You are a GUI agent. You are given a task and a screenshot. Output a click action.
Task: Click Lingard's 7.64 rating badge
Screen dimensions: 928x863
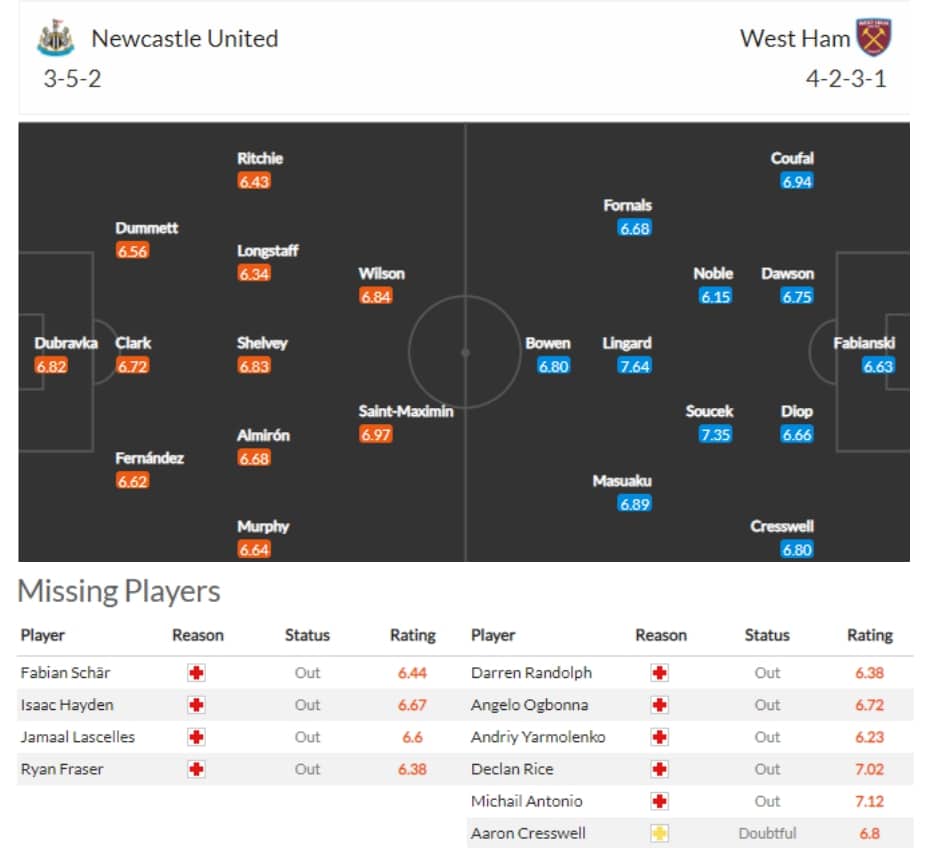point(634,366)
